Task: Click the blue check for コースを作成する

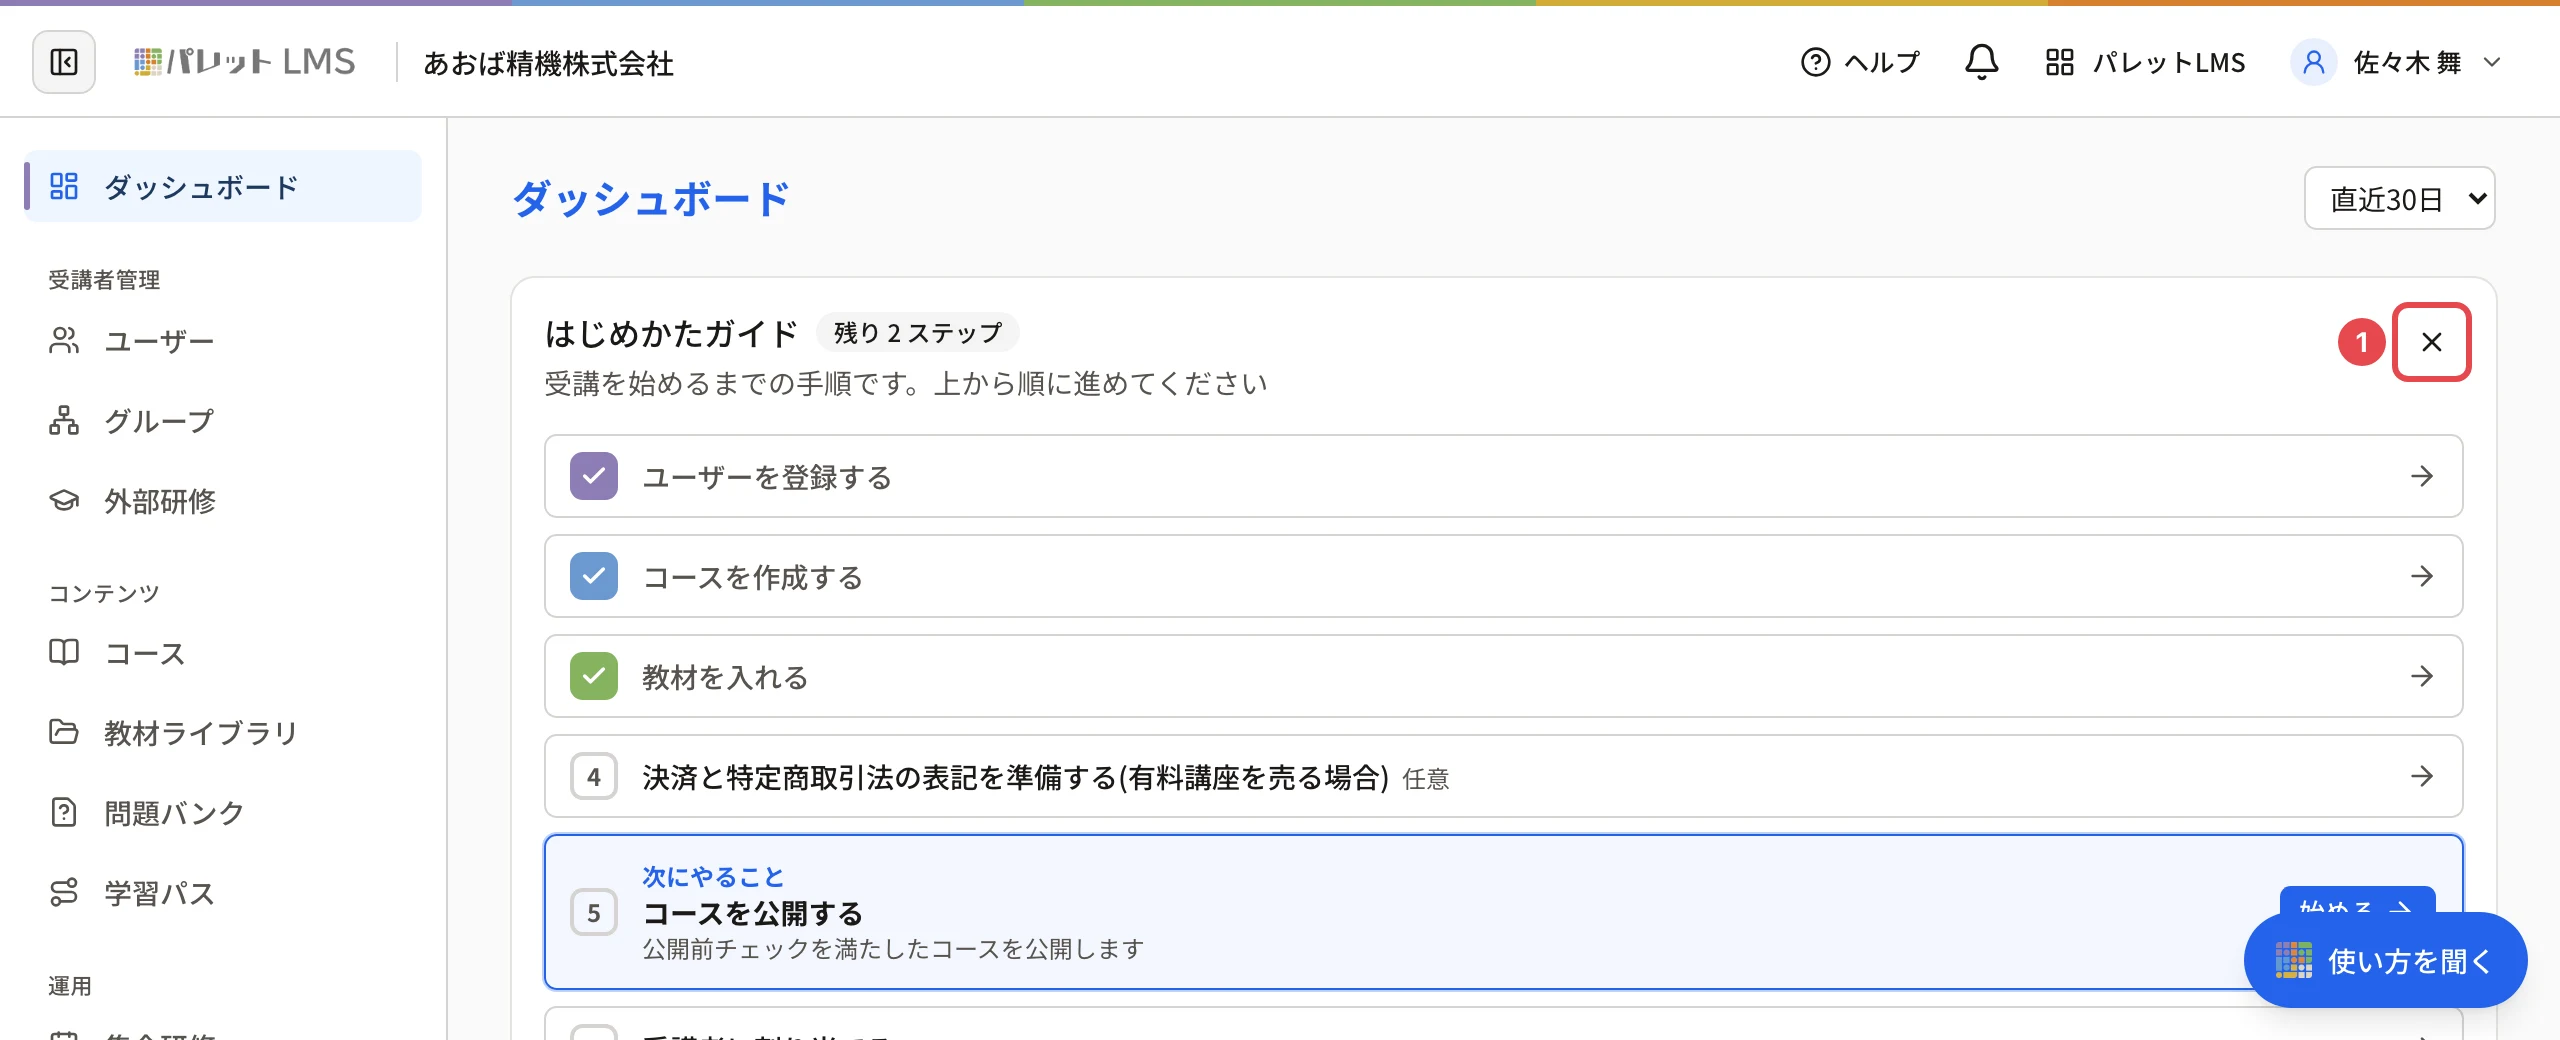Action: (x=594, y=576)
